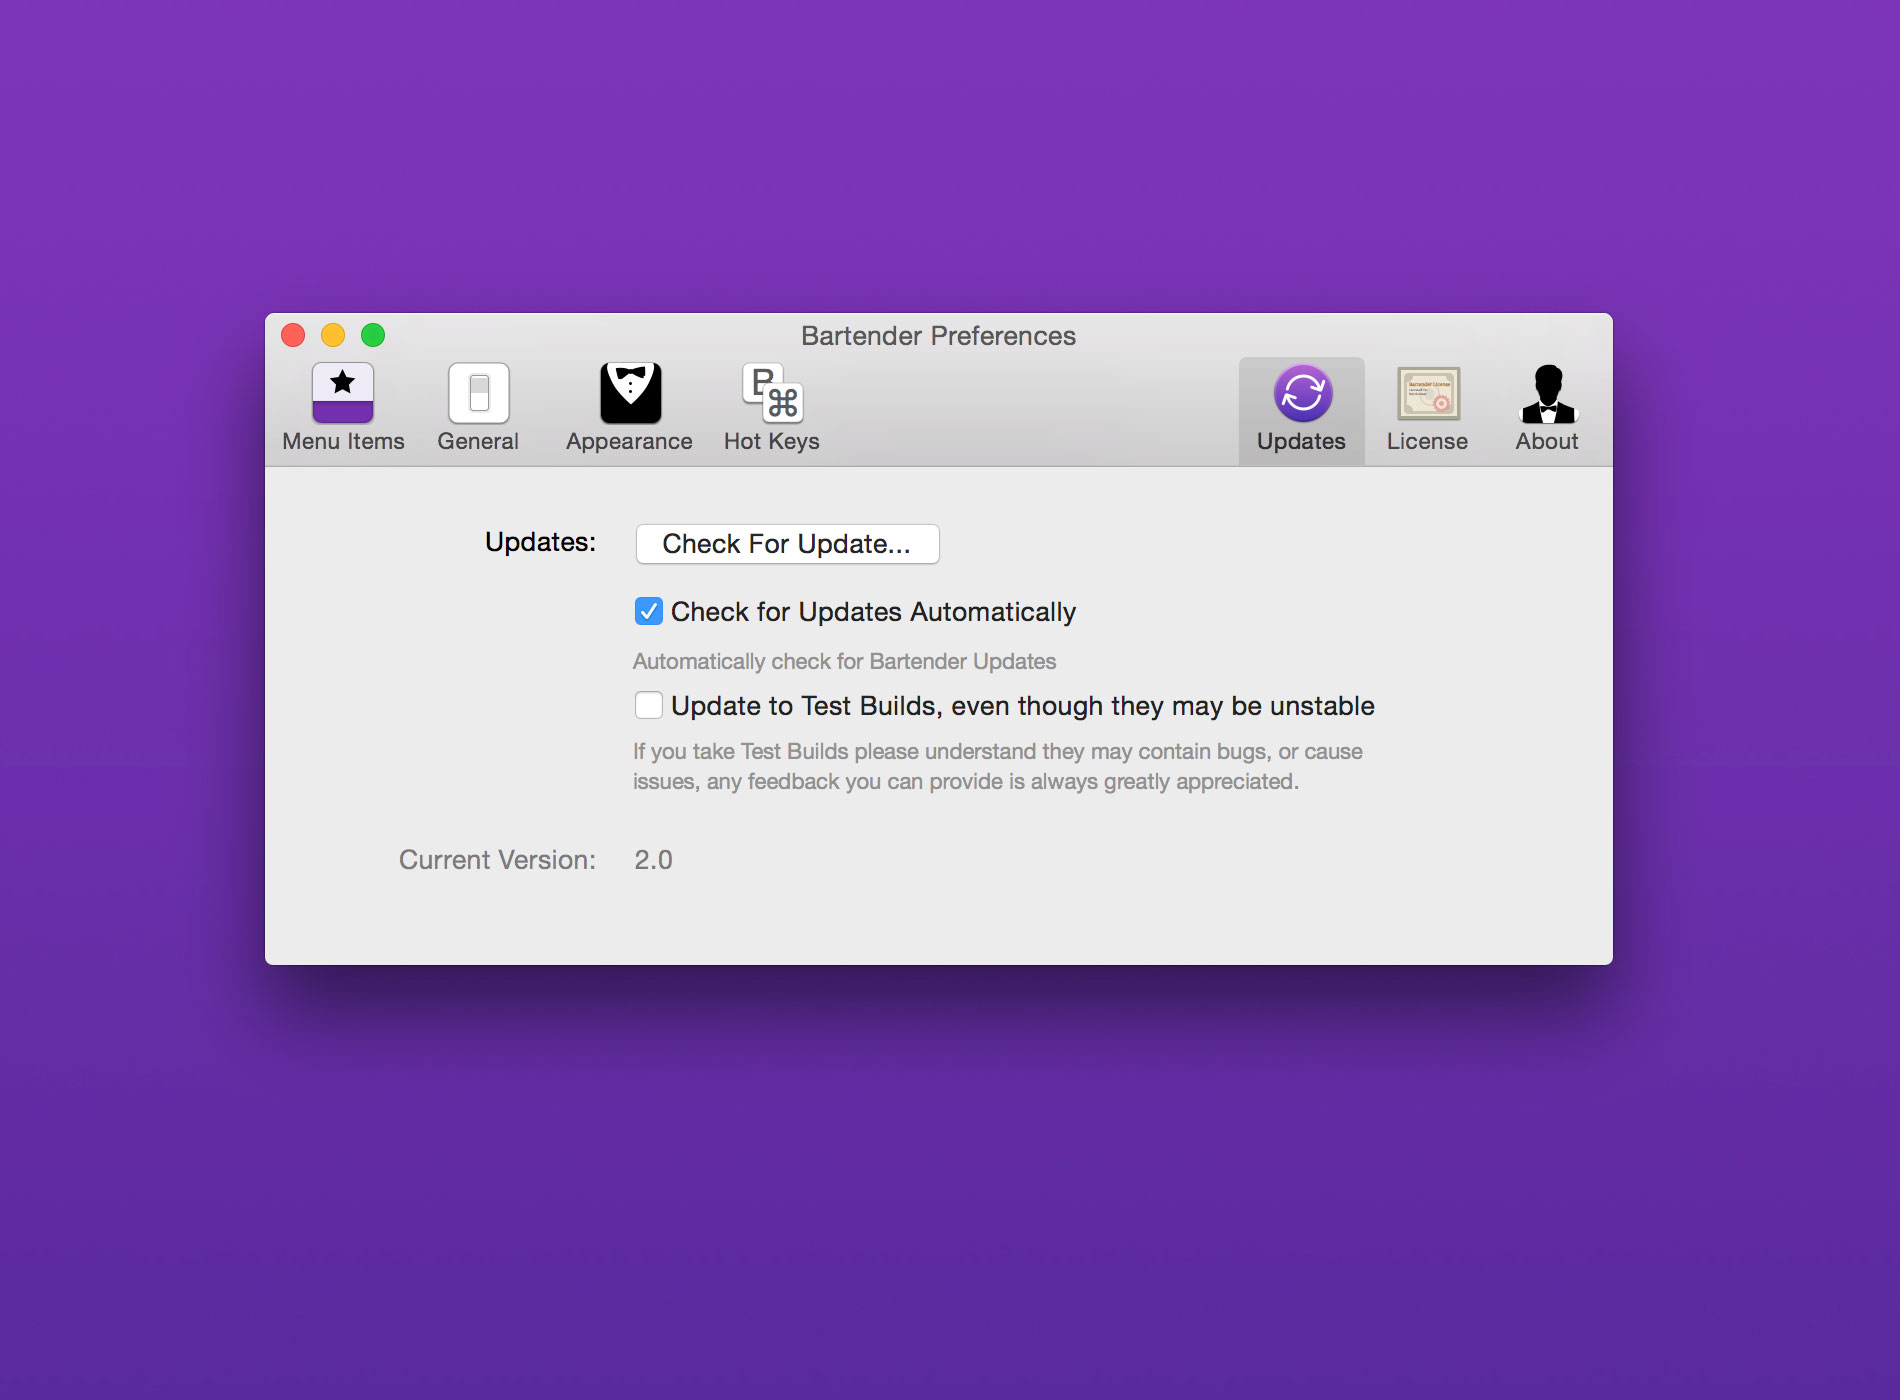The width and height of the screenshot is (1900, 1400).
Task: Click the 'Updates:' label
Action: coord(540,542)
